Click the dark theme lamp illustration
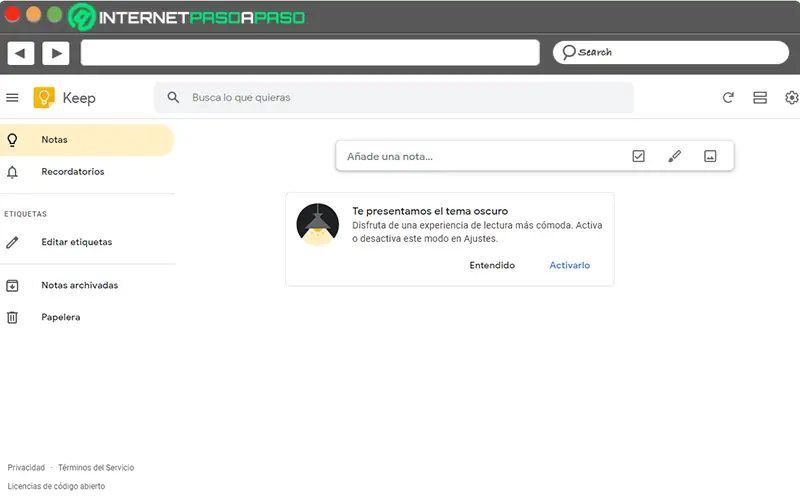The height and width of the screenshot is (500, 800). [x=317, y=224]
